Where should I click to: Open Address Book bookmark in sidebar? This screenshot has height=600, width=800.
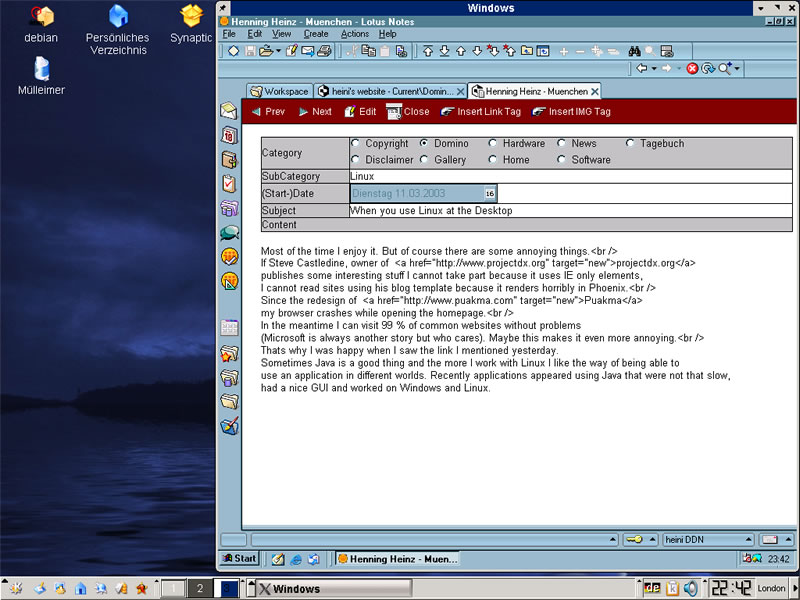click(230, 160)
